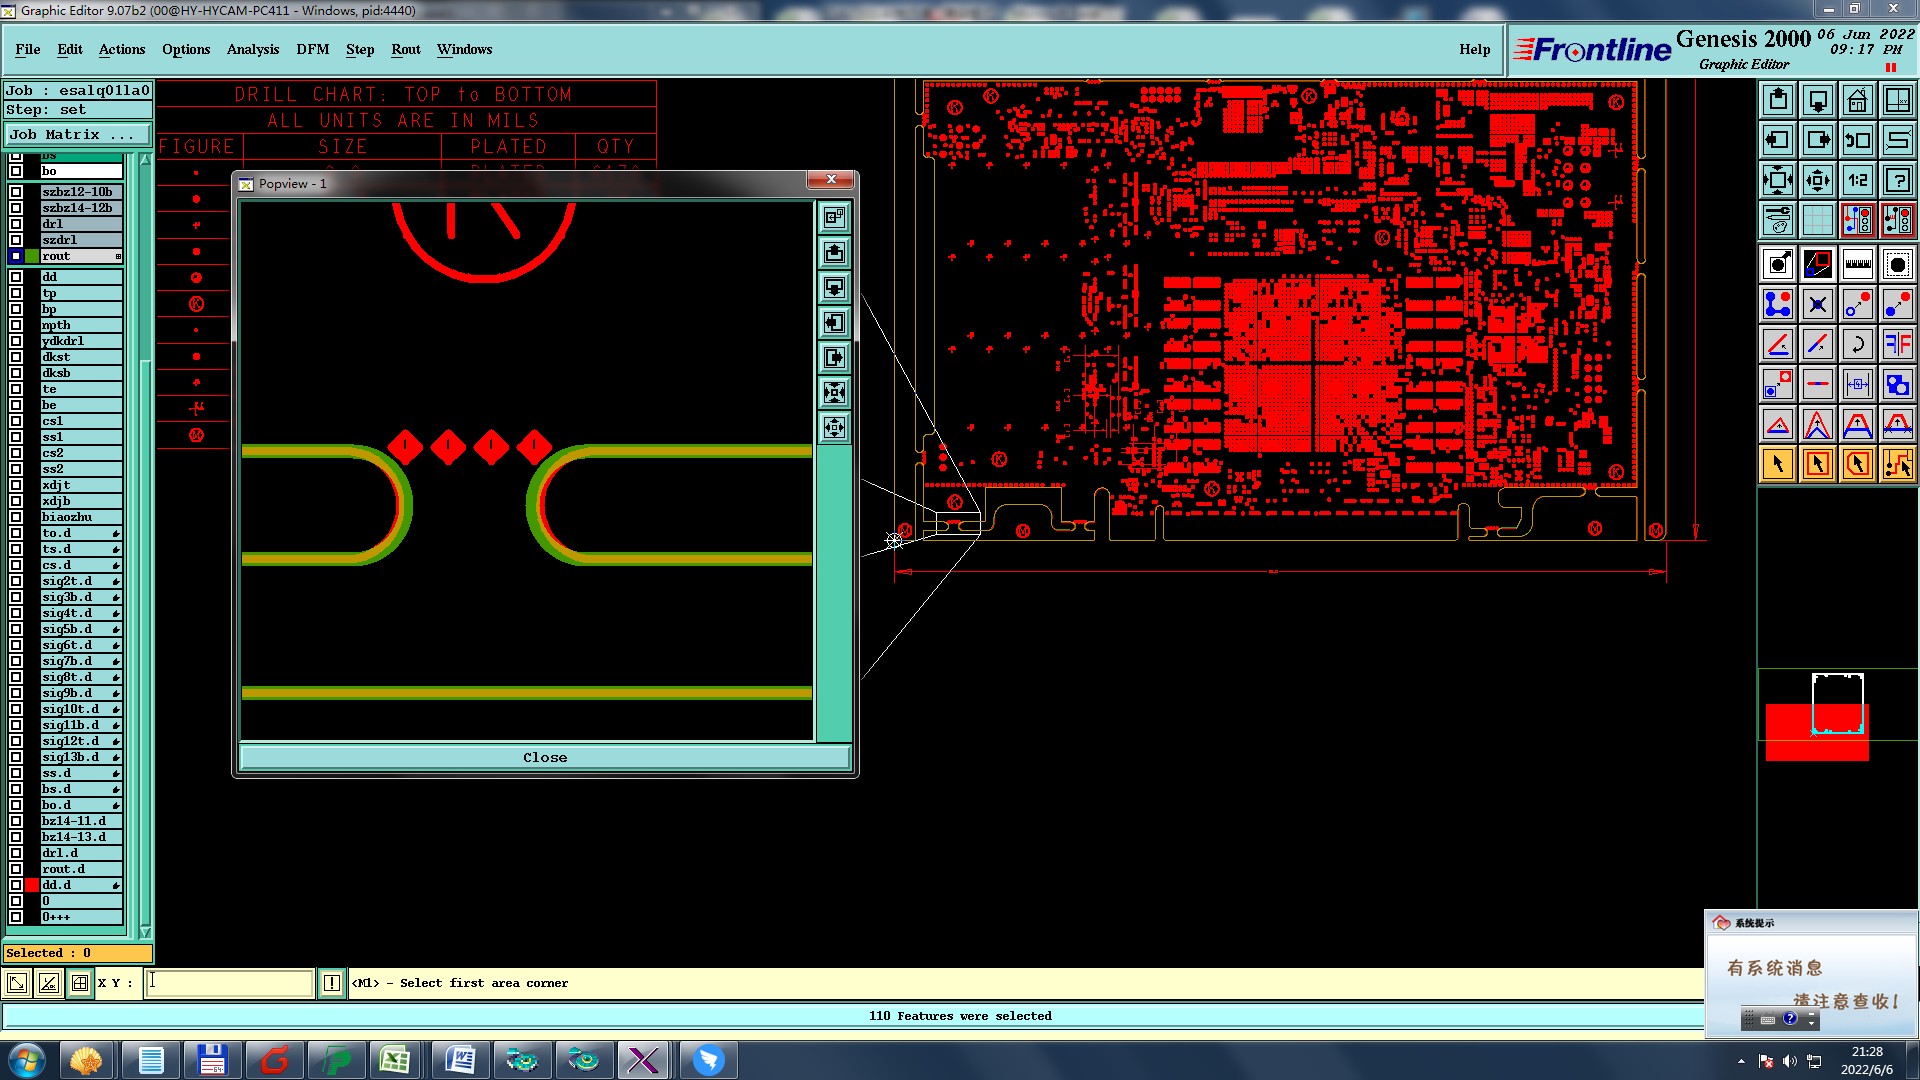Click the net selection arrow tool
Viewport: 1920px width, 1080px height.
click(1897, 464)
